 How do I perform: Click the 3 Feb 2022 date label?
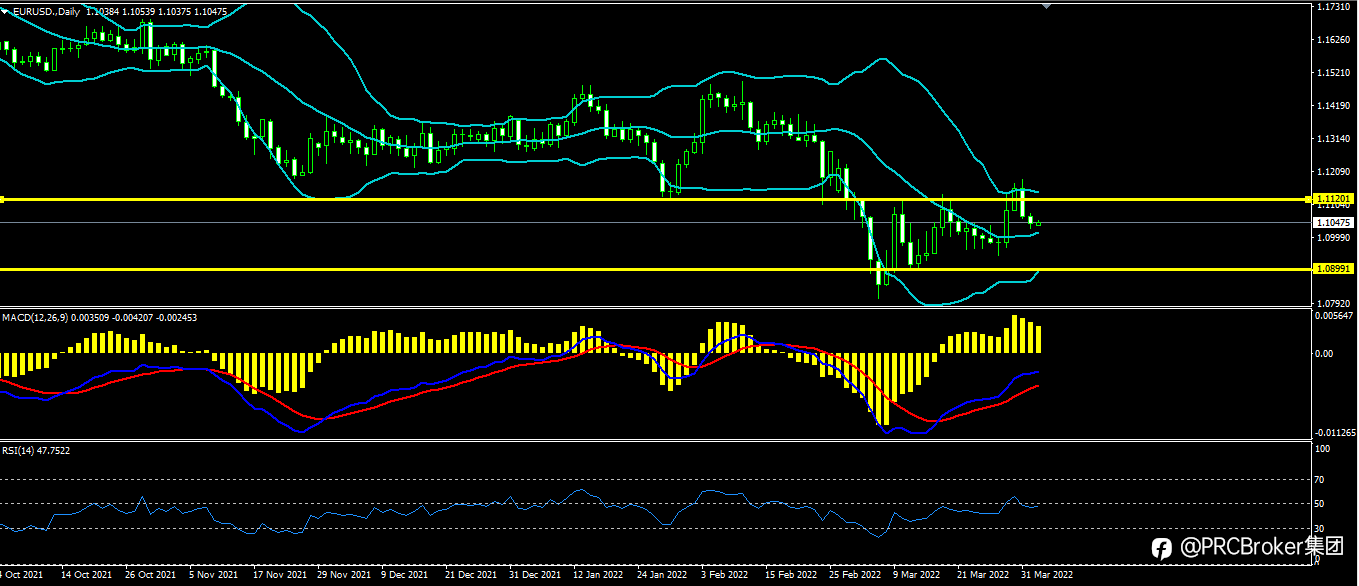tap(726, 575)
